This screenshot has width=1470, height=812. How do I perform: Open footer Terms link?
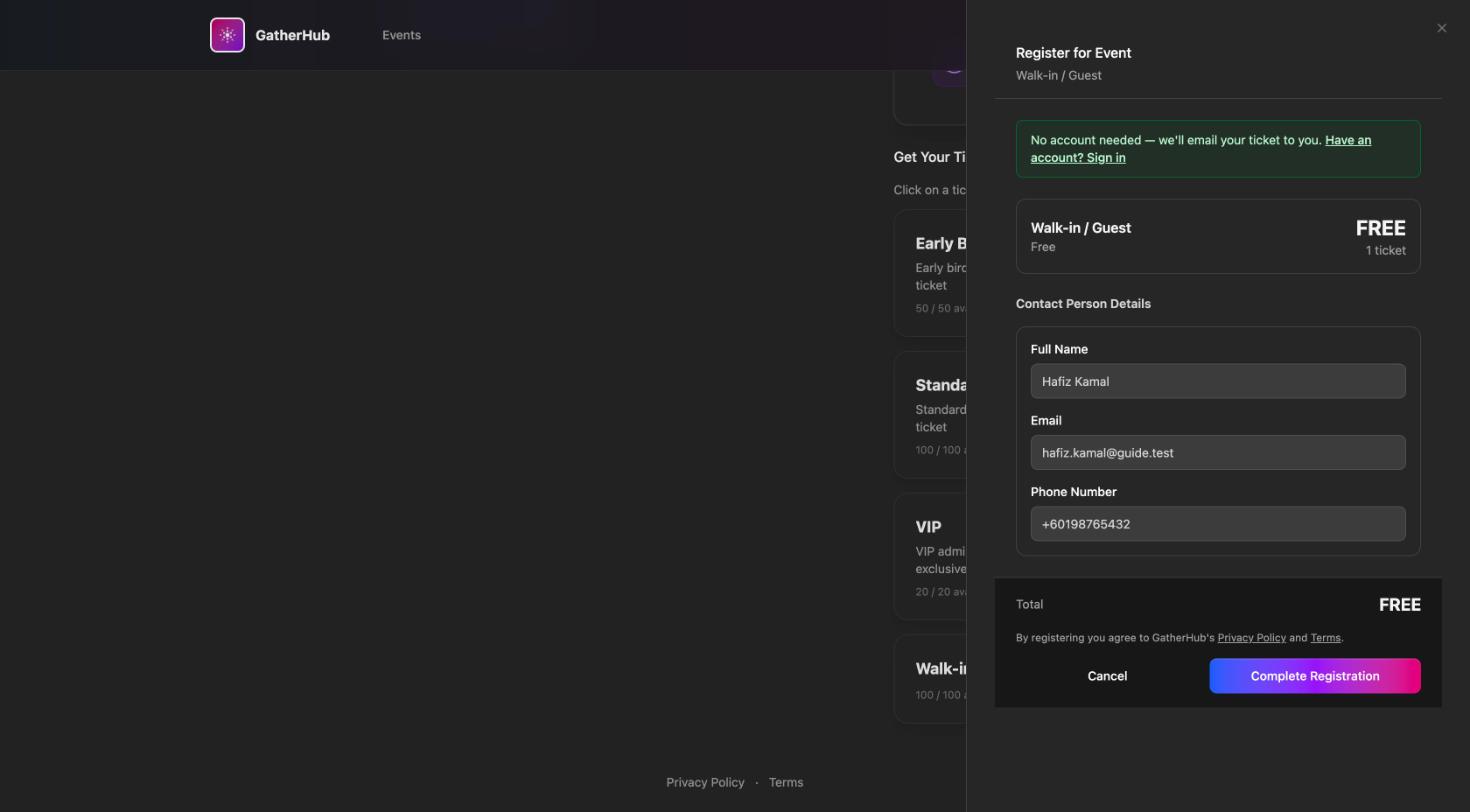click(x=786, y=783)
